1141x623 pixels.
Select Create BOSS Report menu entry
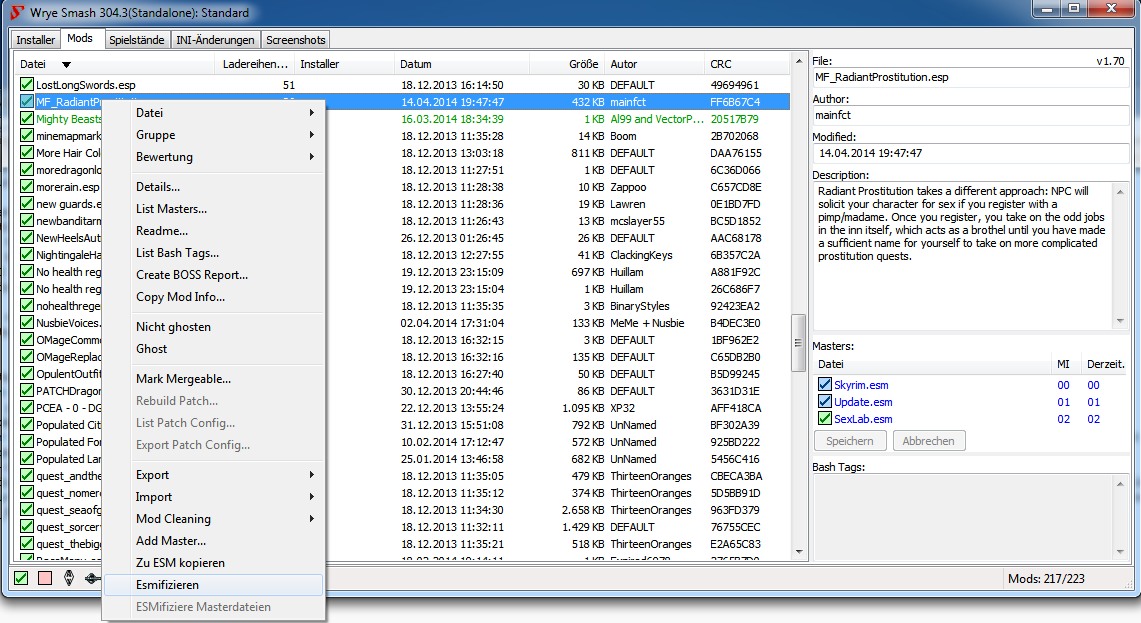pos(192,275)
